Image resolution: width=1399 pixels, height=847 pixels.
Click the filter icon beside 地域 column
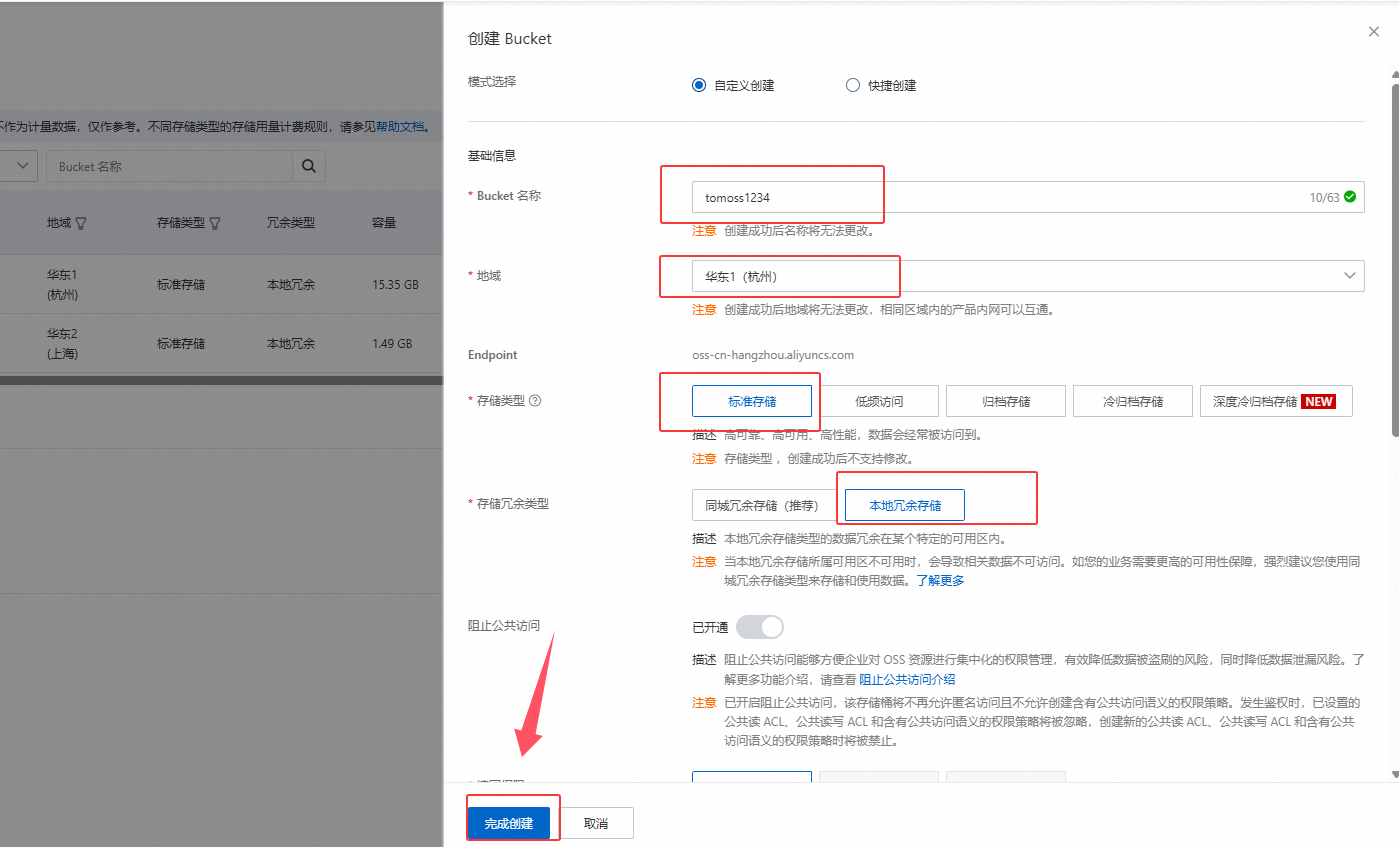pyautogui.click(x=81, y=223)
